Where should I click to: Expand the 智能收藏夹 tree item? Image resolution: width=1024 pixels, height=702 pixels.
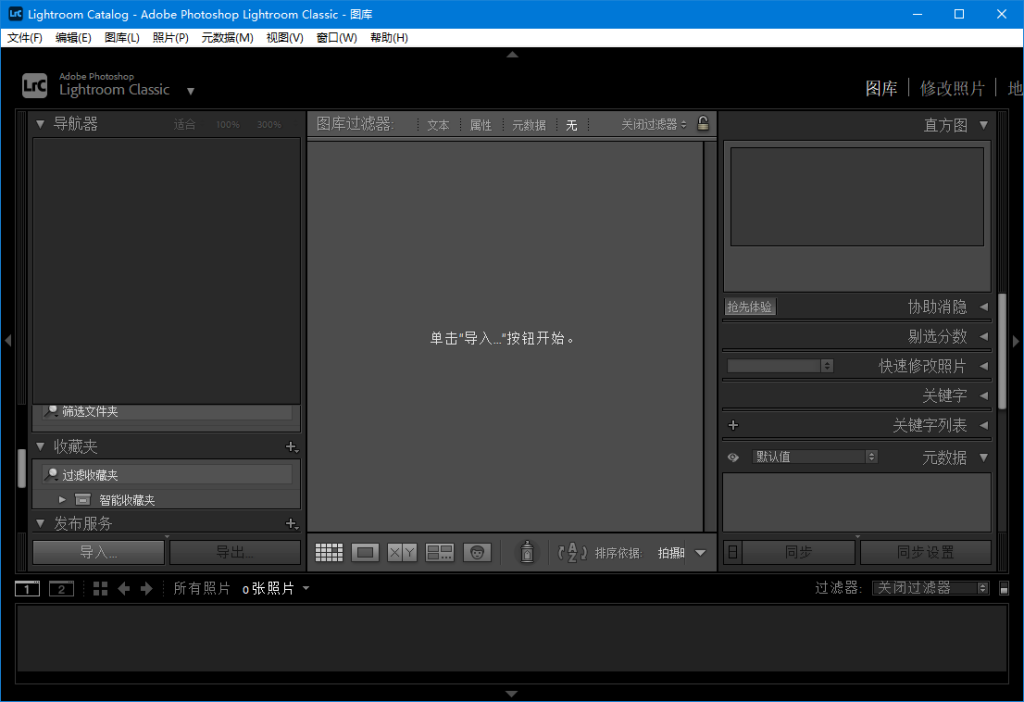62,499
